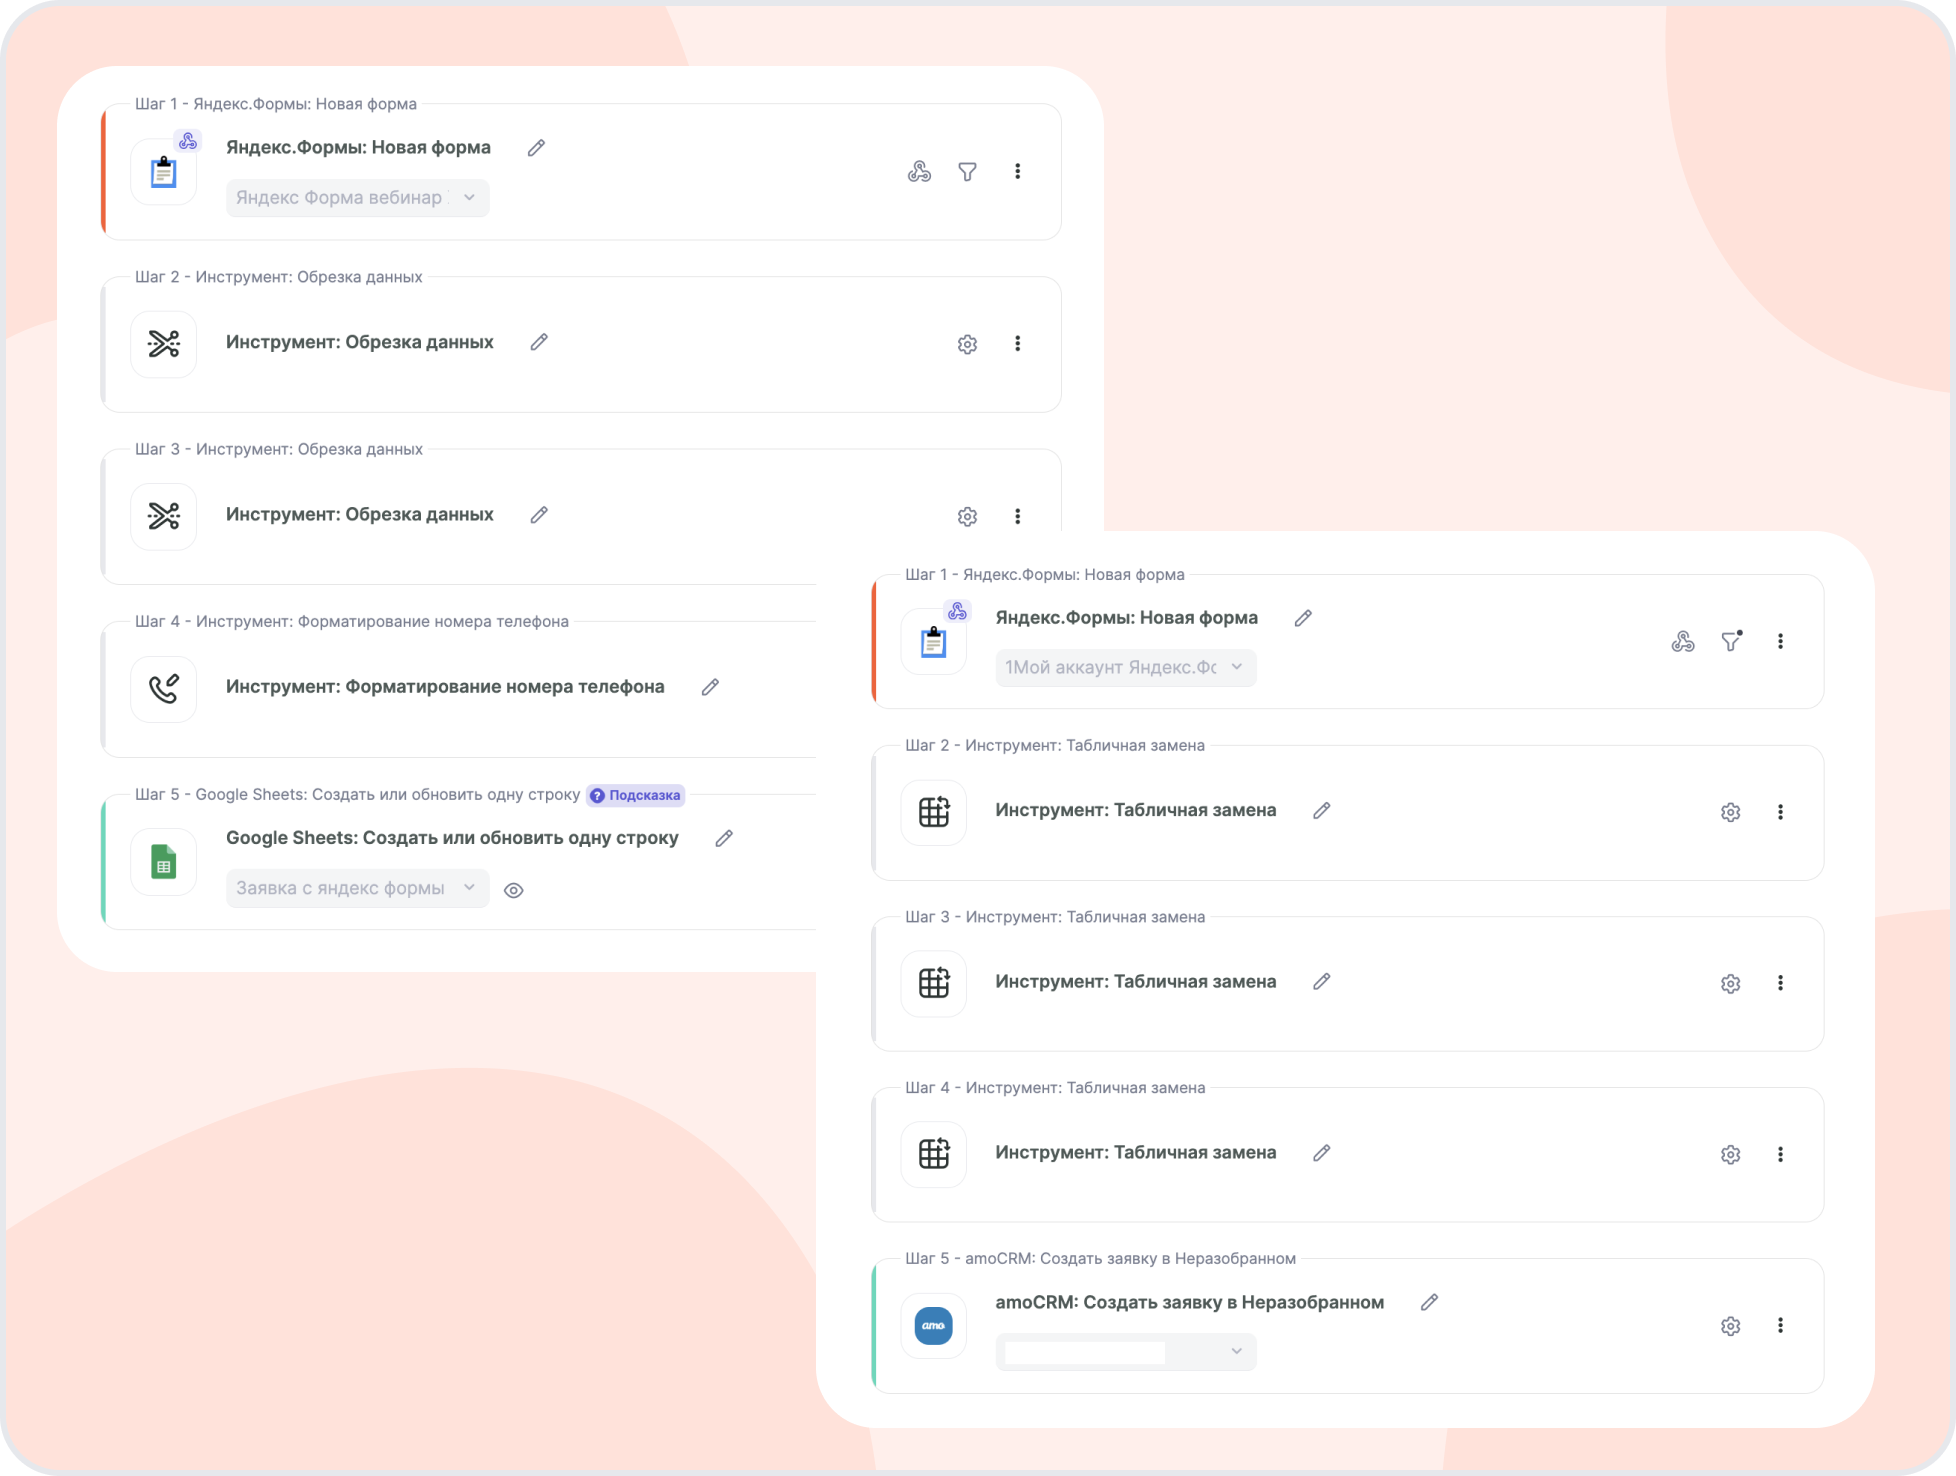
Task: Click the scissors icon in Step 3 Обрезка данных
Action: coord(164,516)
